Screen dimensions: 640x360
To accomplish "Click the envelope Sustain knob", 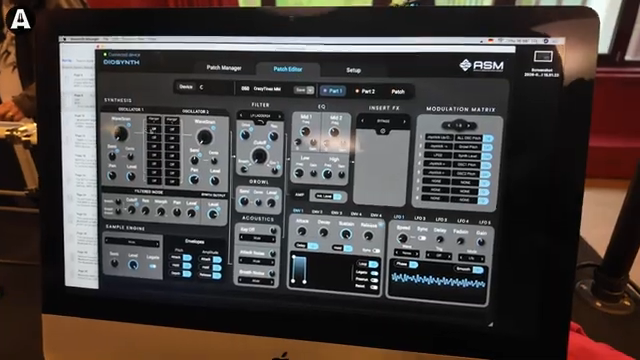I will click(x=346, y=234).
